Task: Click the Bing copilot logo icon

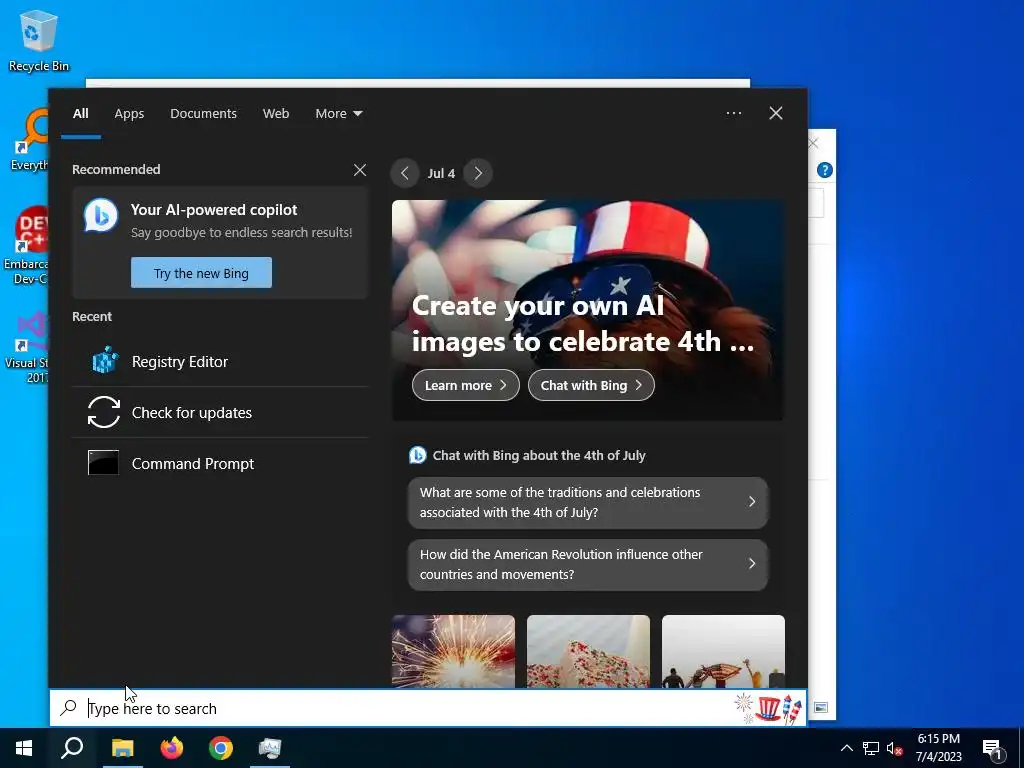Action: click(101, 215)
